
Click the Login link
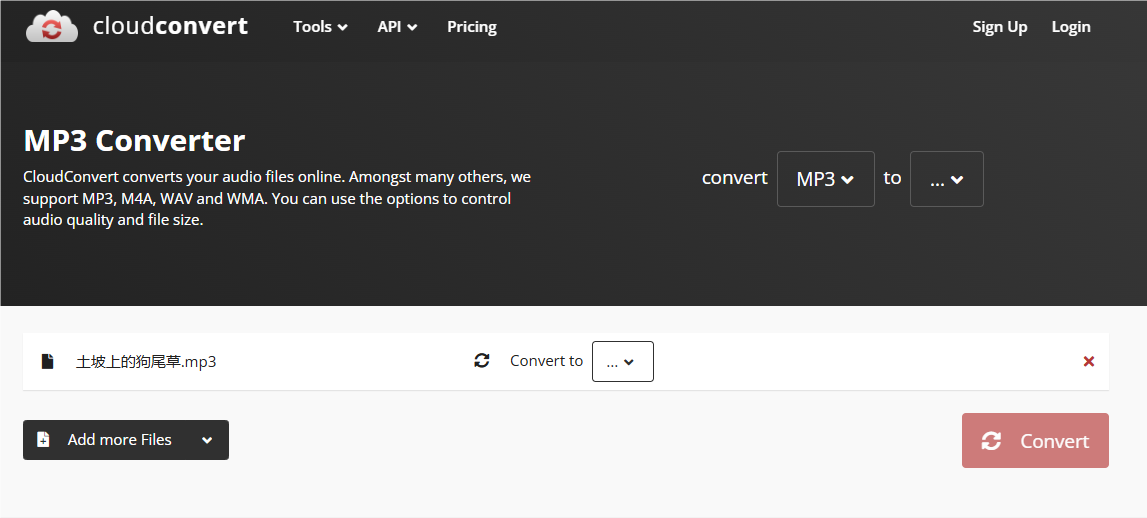(x=1071, y=27)
